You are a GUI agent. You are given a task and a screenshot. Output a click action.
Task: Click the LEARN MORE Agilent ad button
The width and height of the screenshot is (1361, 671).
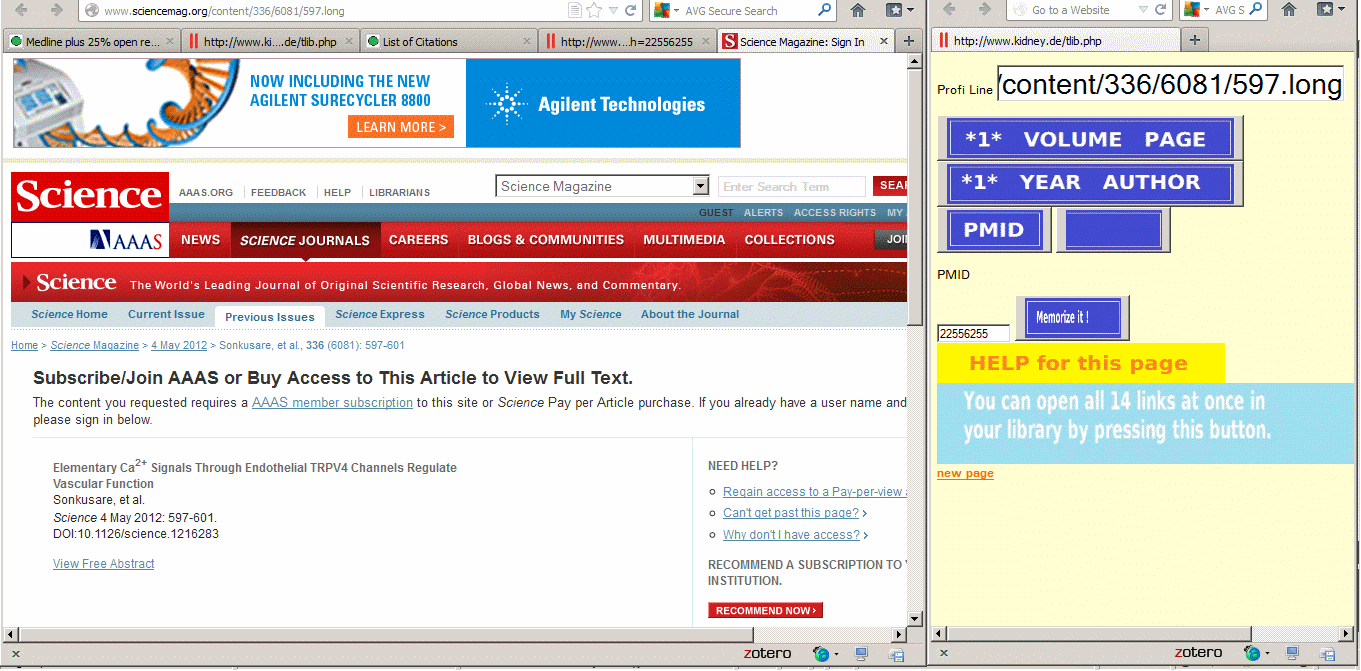tap(401, 127)
